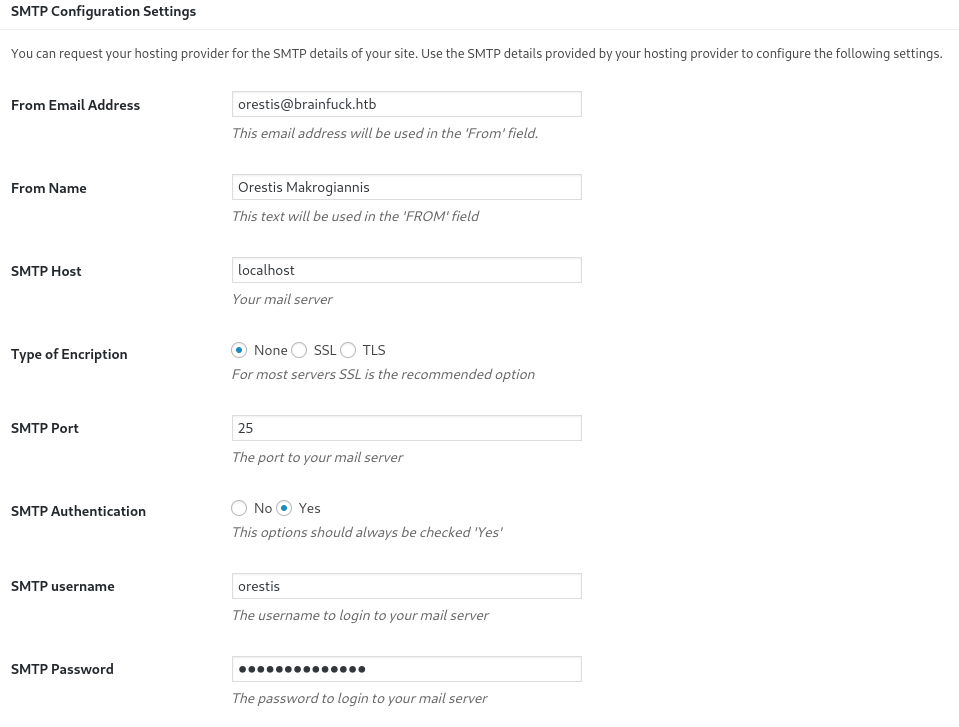The height and width of the screenshot is (727, 959).
Task: Click the SMTP Authentication label
Action: click(78, 511)
